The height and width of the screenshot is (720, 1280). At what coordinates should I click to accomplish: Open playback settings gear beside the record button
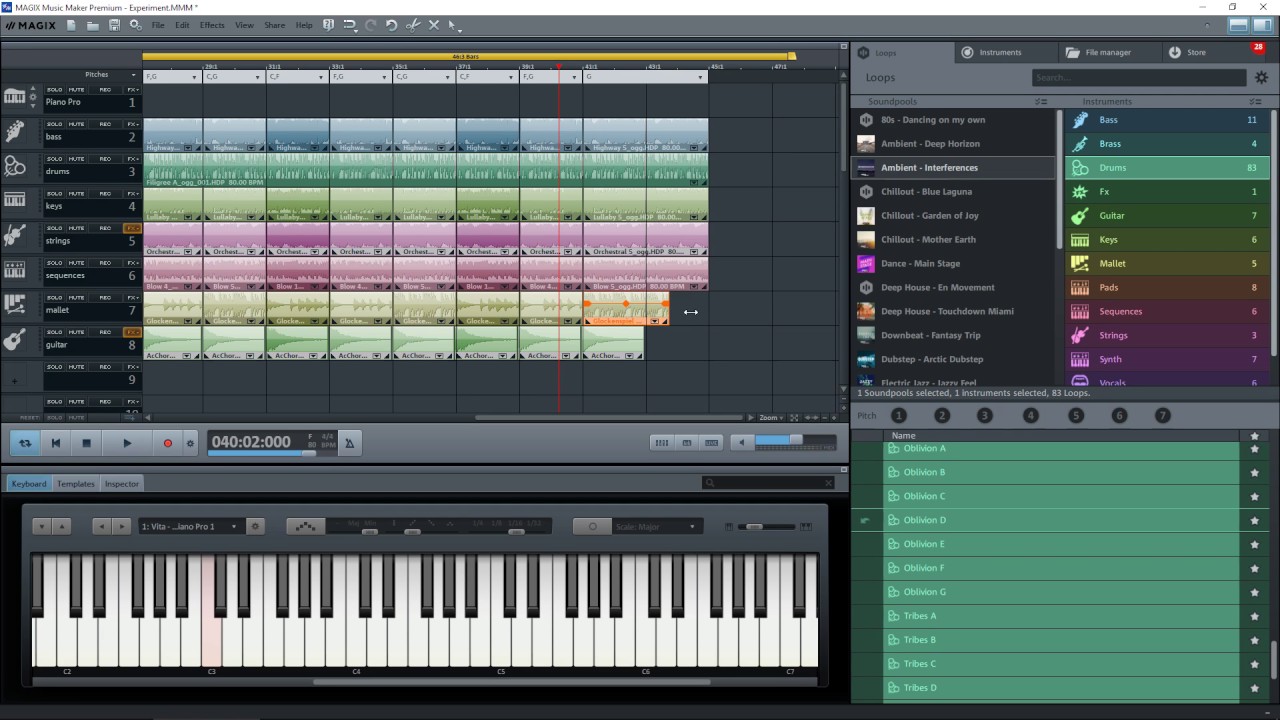click(190, 443)
